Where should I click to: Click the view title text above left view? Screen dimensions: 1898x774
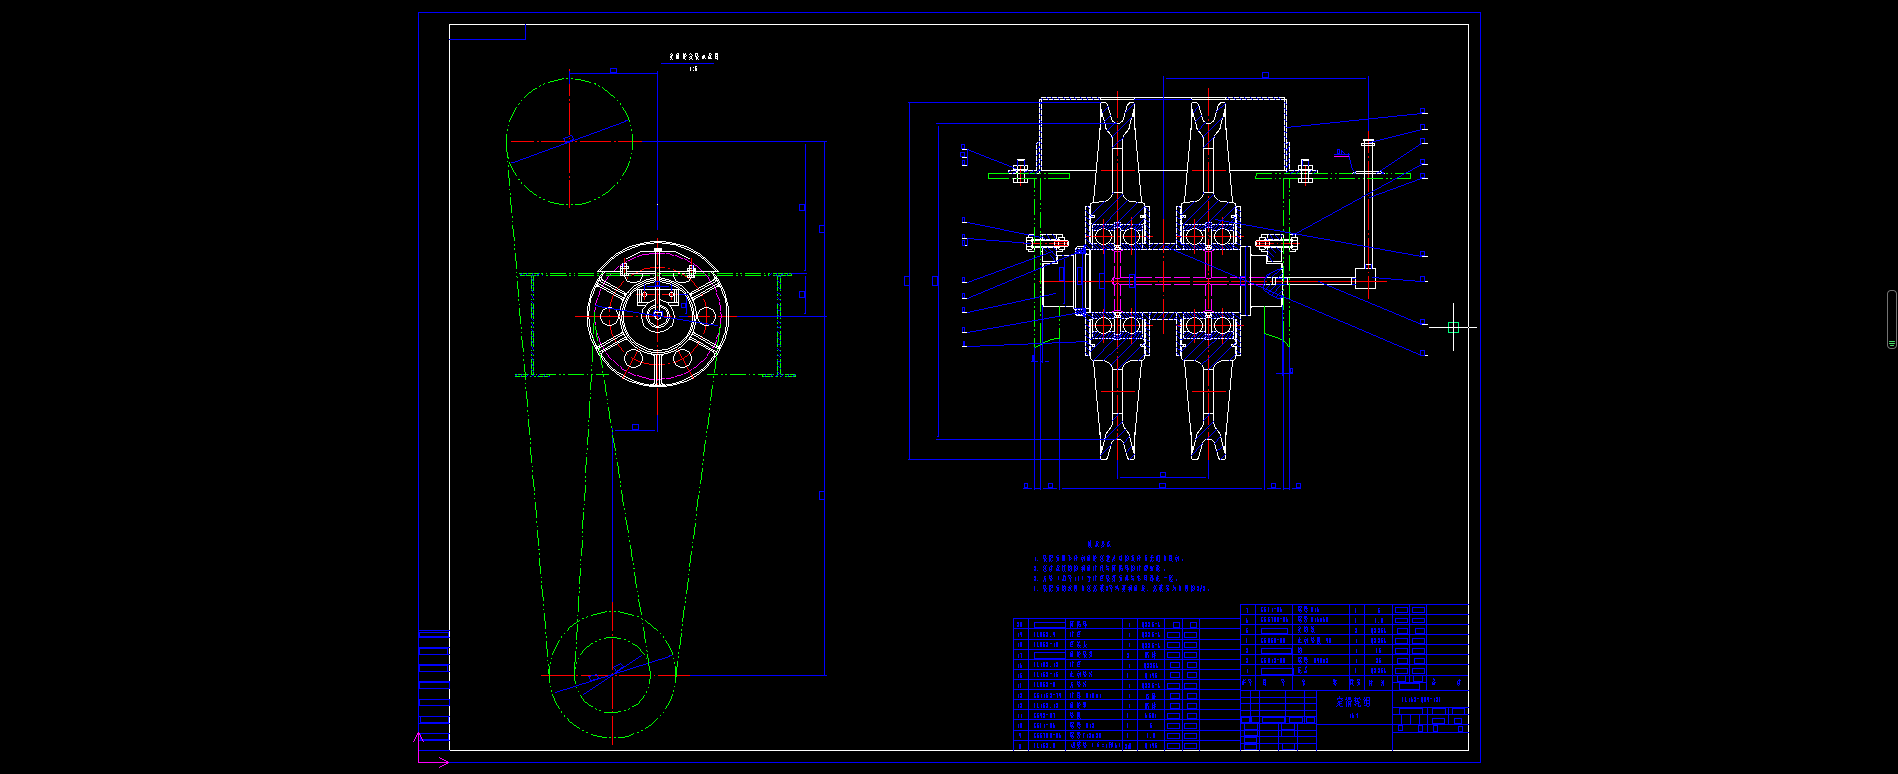pyautogui.click(x=693, y=57)
